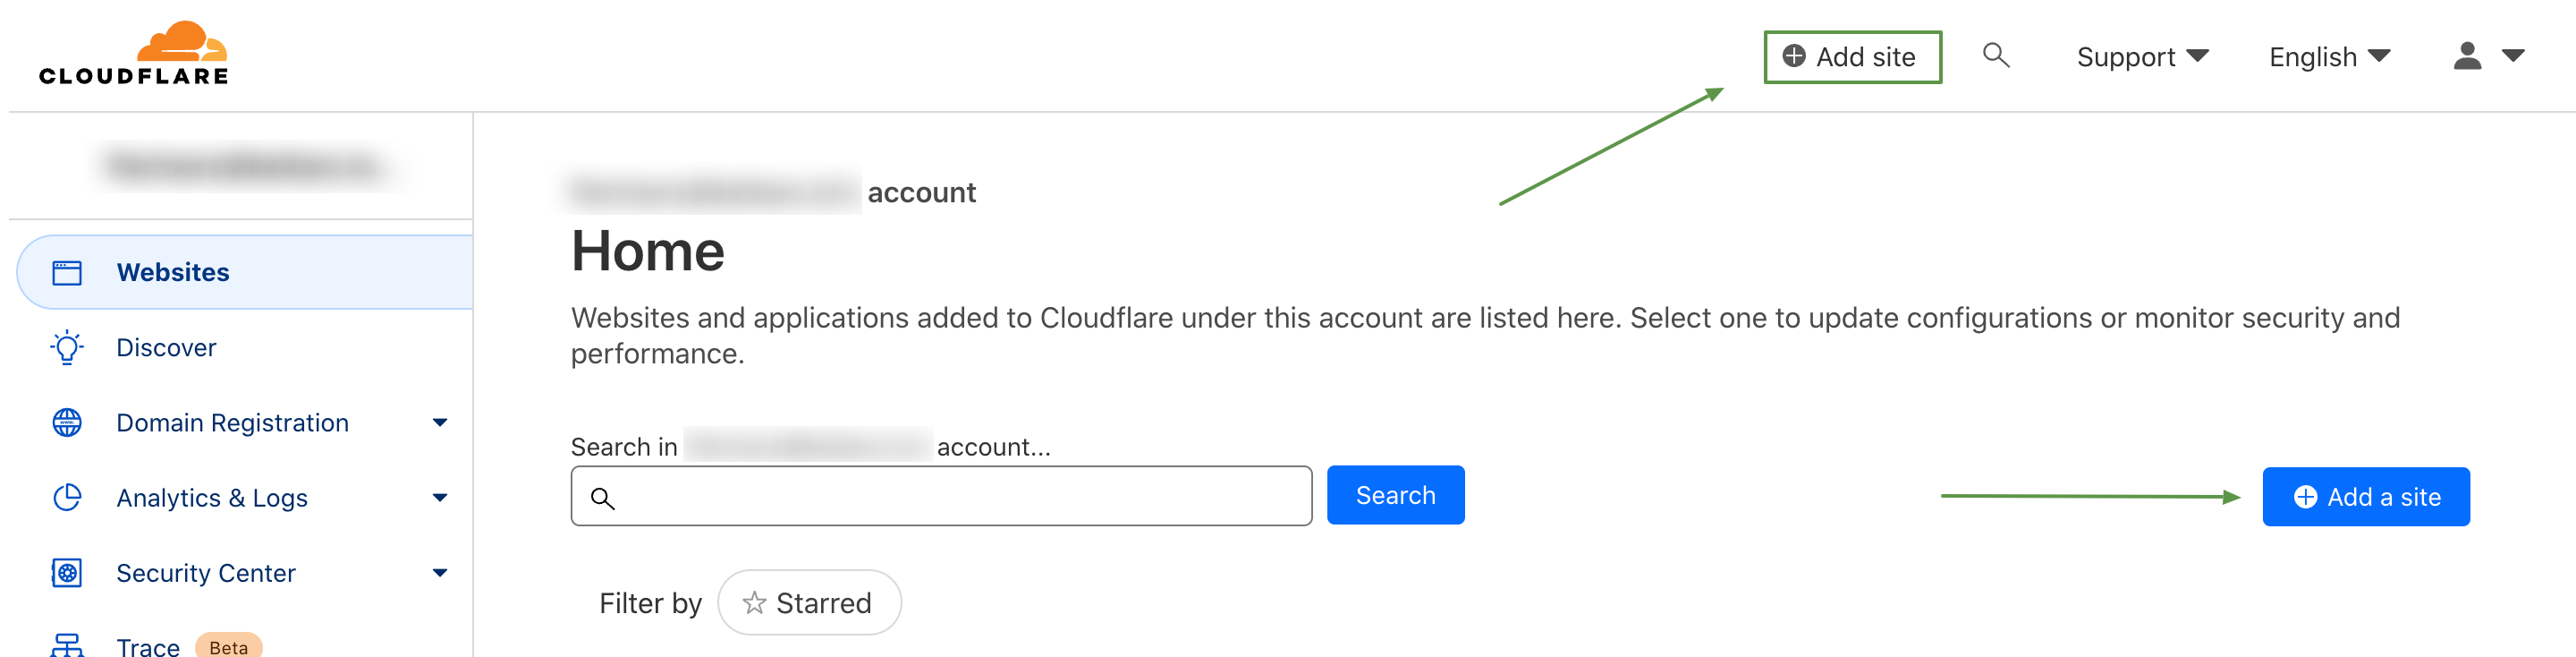Image resolution: width=2576 pixels, height=657 pixels.
Task: Expand the Security Center submenu arrow
Action: [x=440, y=573]
